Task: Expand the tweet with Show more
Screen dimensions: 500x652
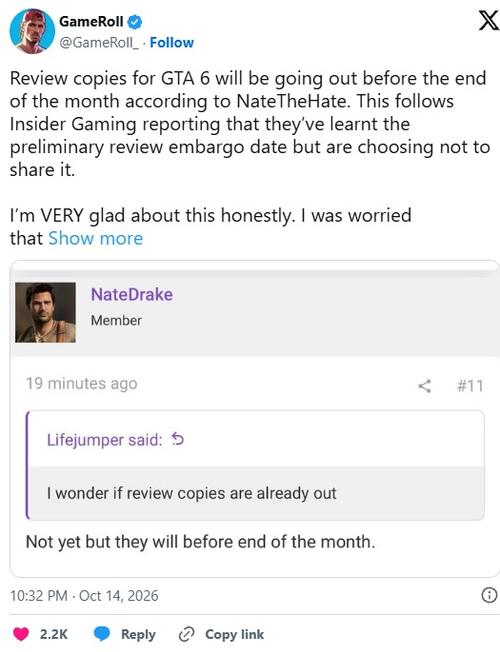Action: tap(96, 238)
